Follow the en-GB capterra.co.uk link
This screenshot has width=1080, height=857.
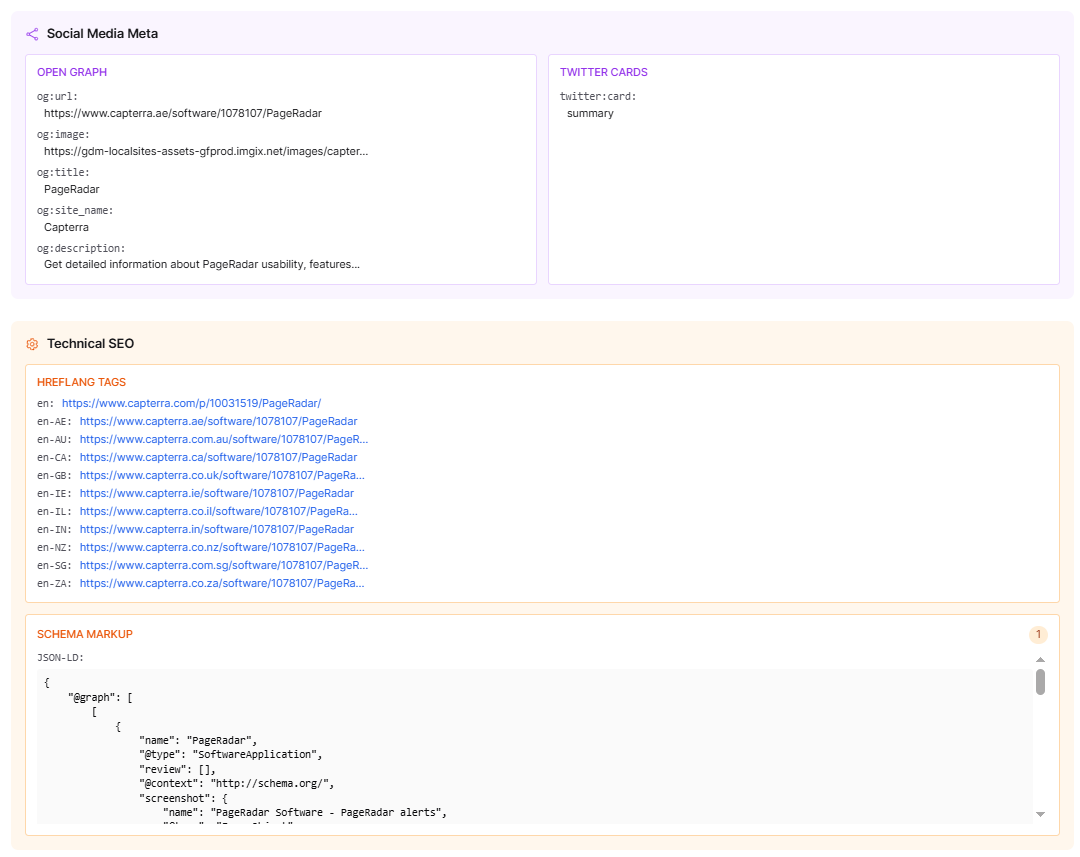[x=222, y=475]
